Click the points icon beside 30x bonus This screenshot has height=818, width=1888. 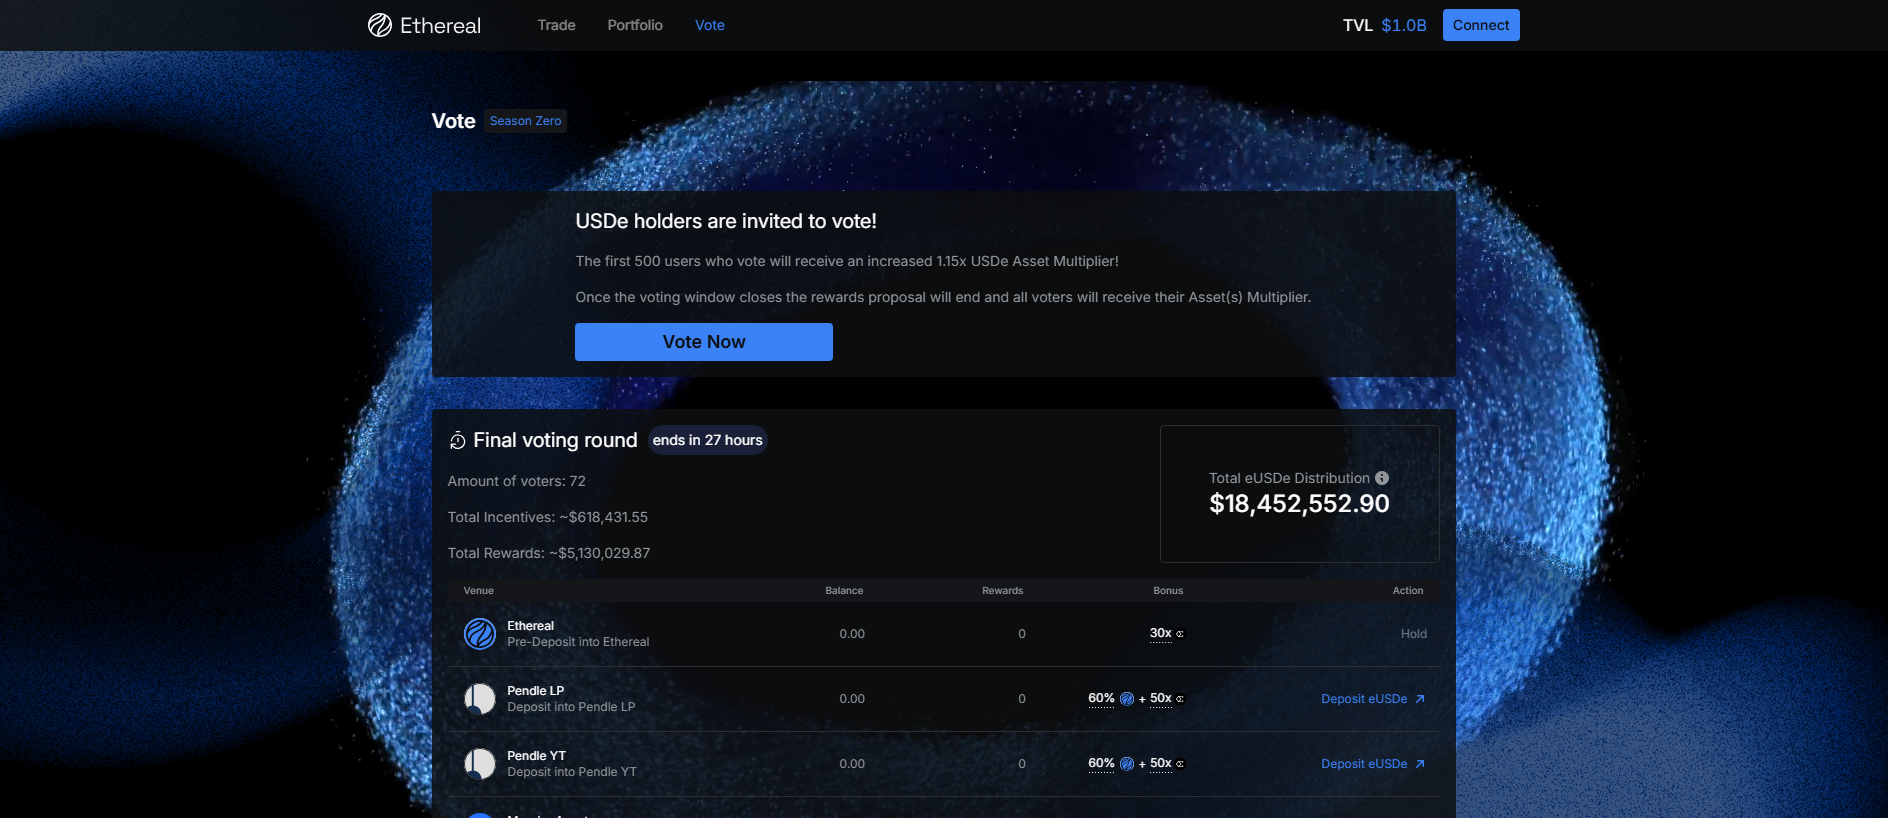1180,634
